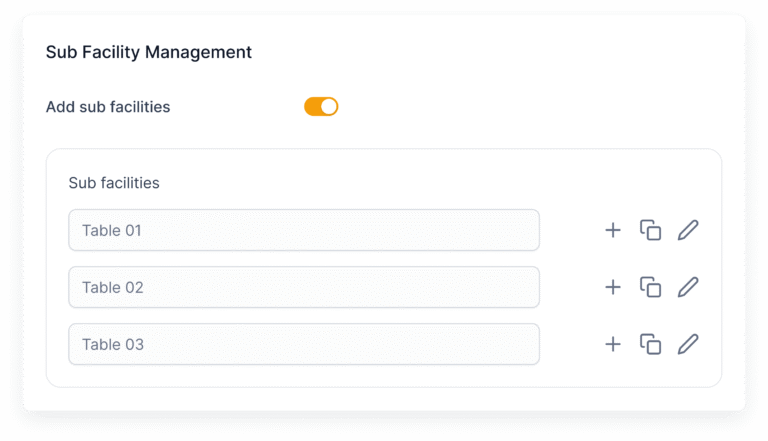Focus the Table 01 input field
The width and height of the screenshot is (768, 441).
point(304,231)
